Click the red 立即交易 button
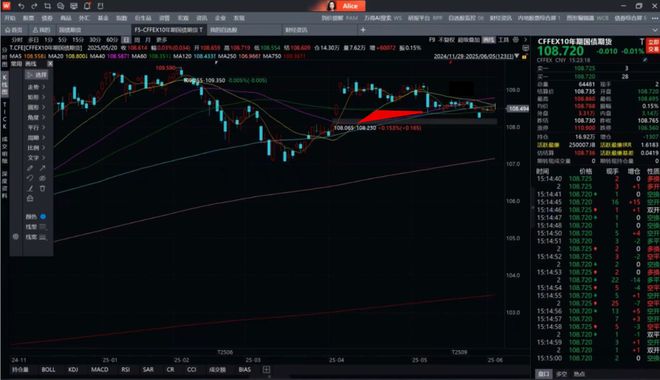The height and width of the screenshot is (380, 660). coord(653,45)
